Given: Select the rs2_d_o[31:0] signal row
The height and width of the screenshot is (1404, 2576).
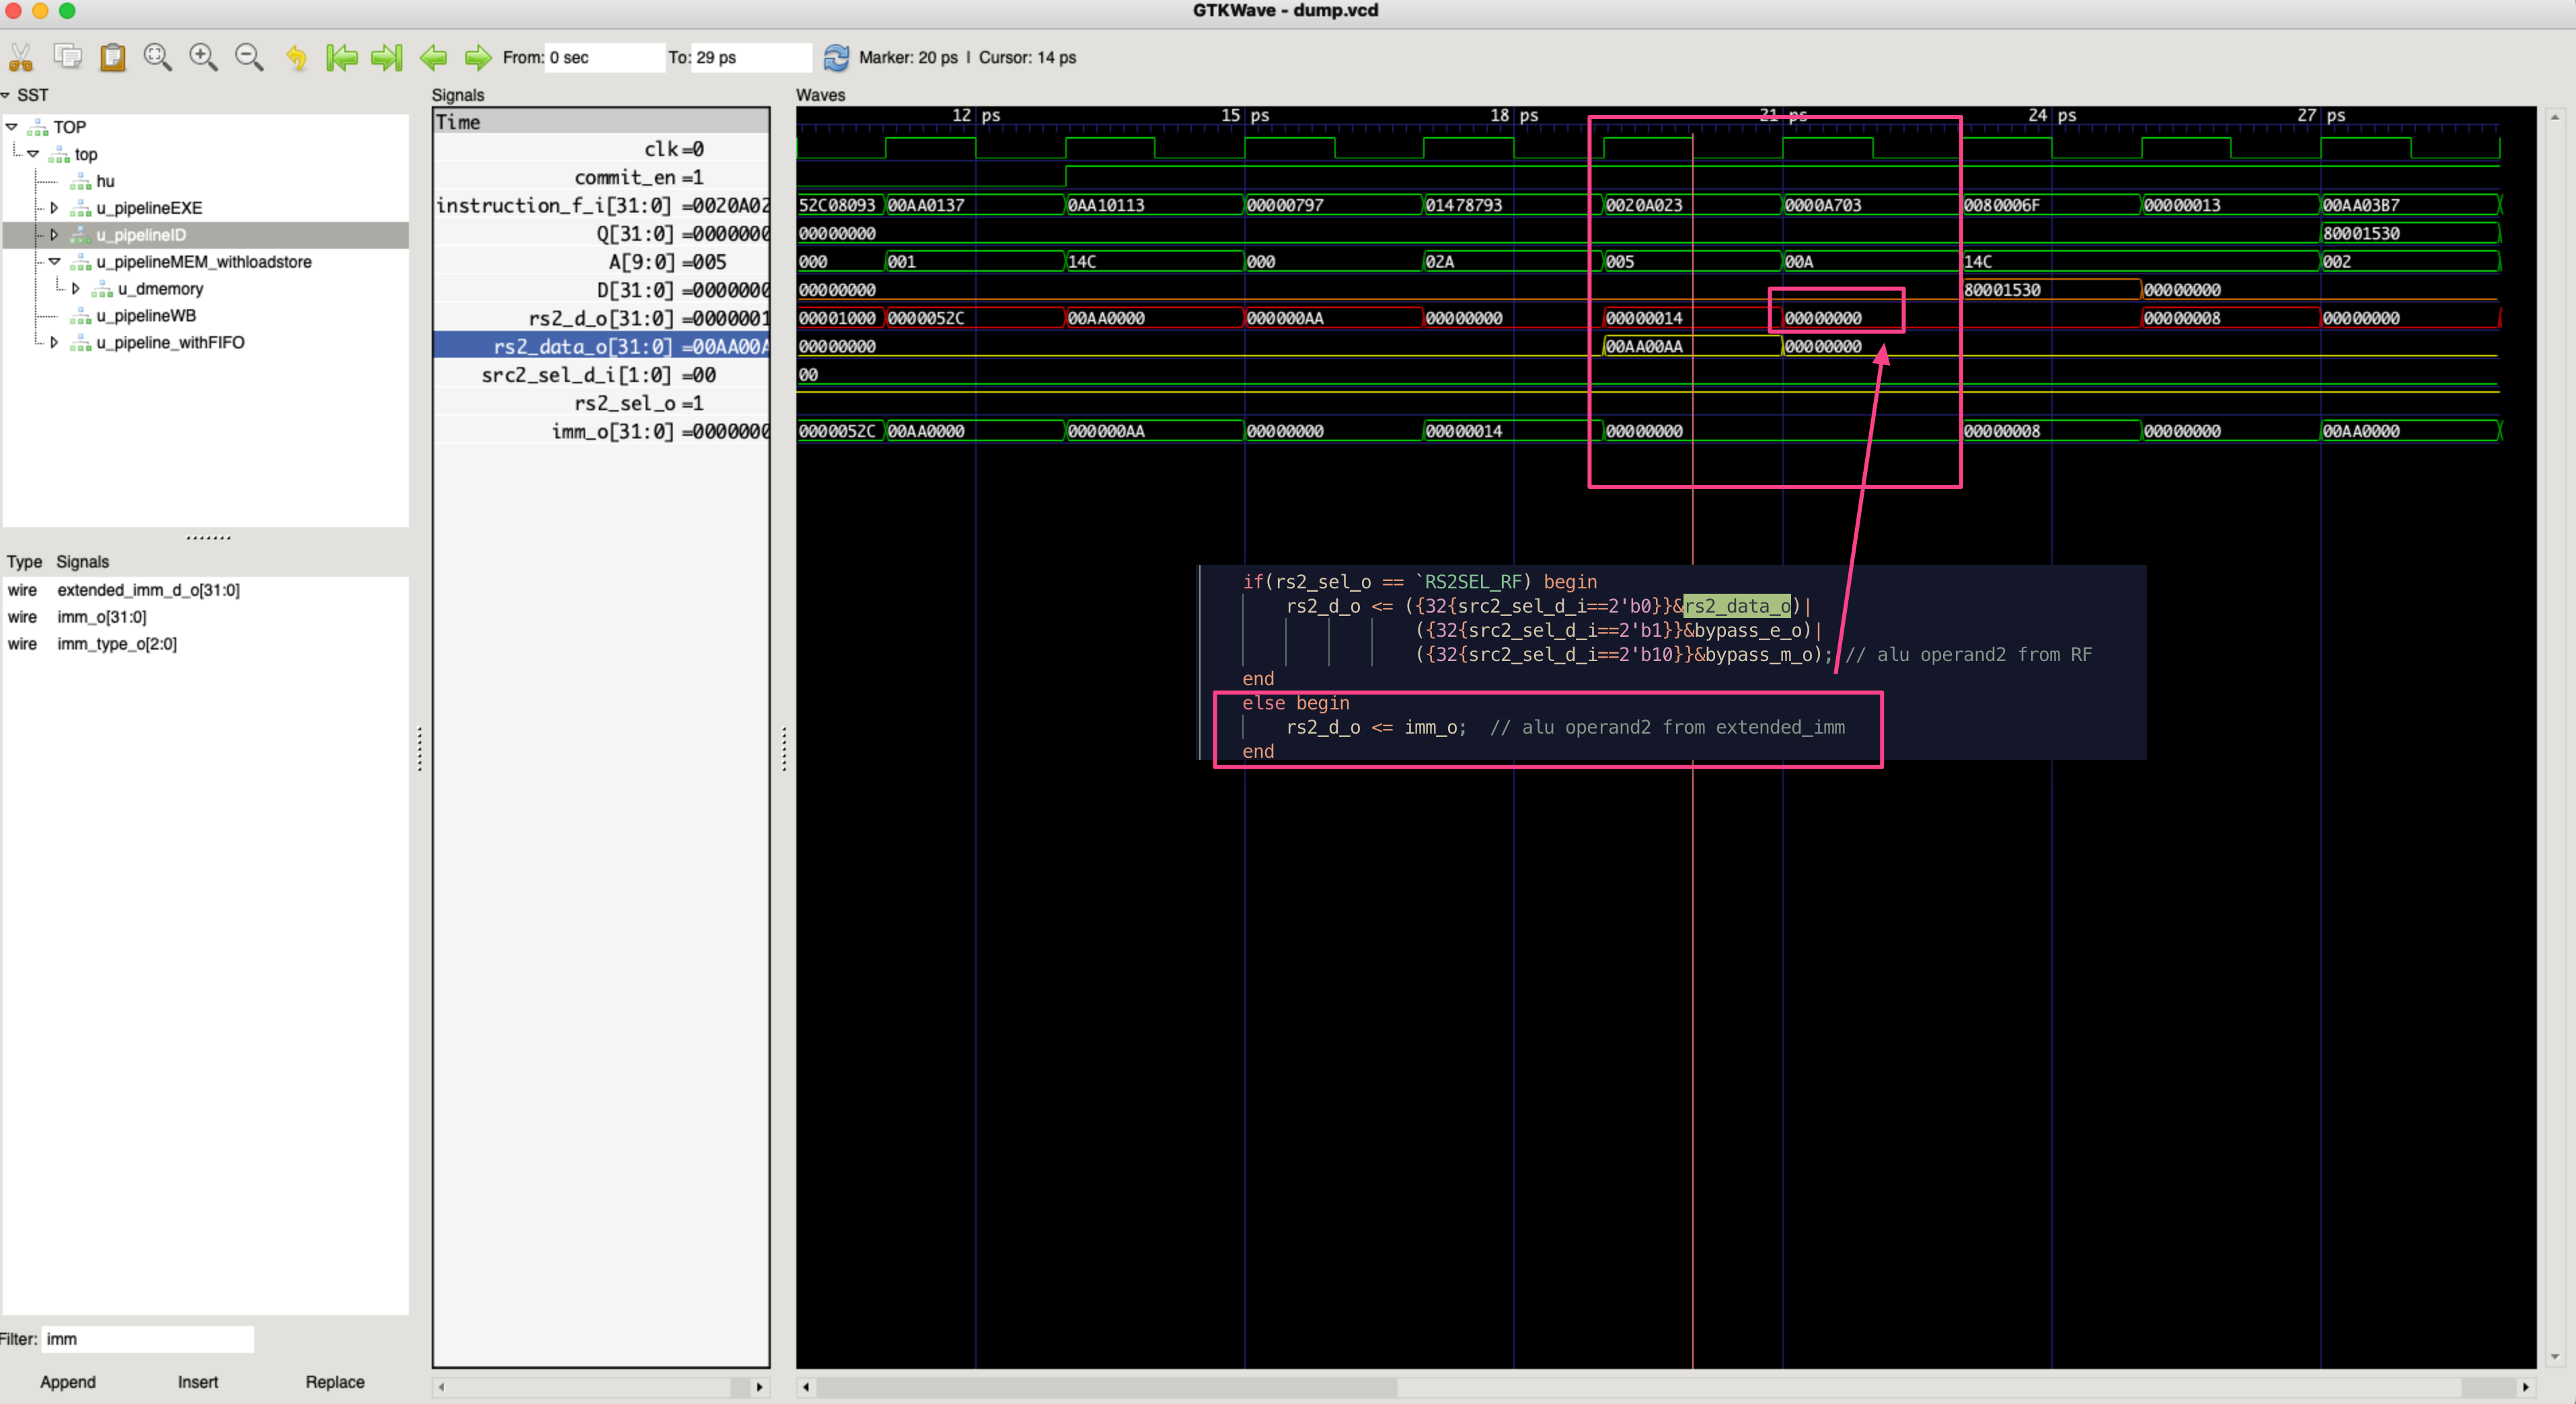Looking at the screenshot, I should pos(602,318).
